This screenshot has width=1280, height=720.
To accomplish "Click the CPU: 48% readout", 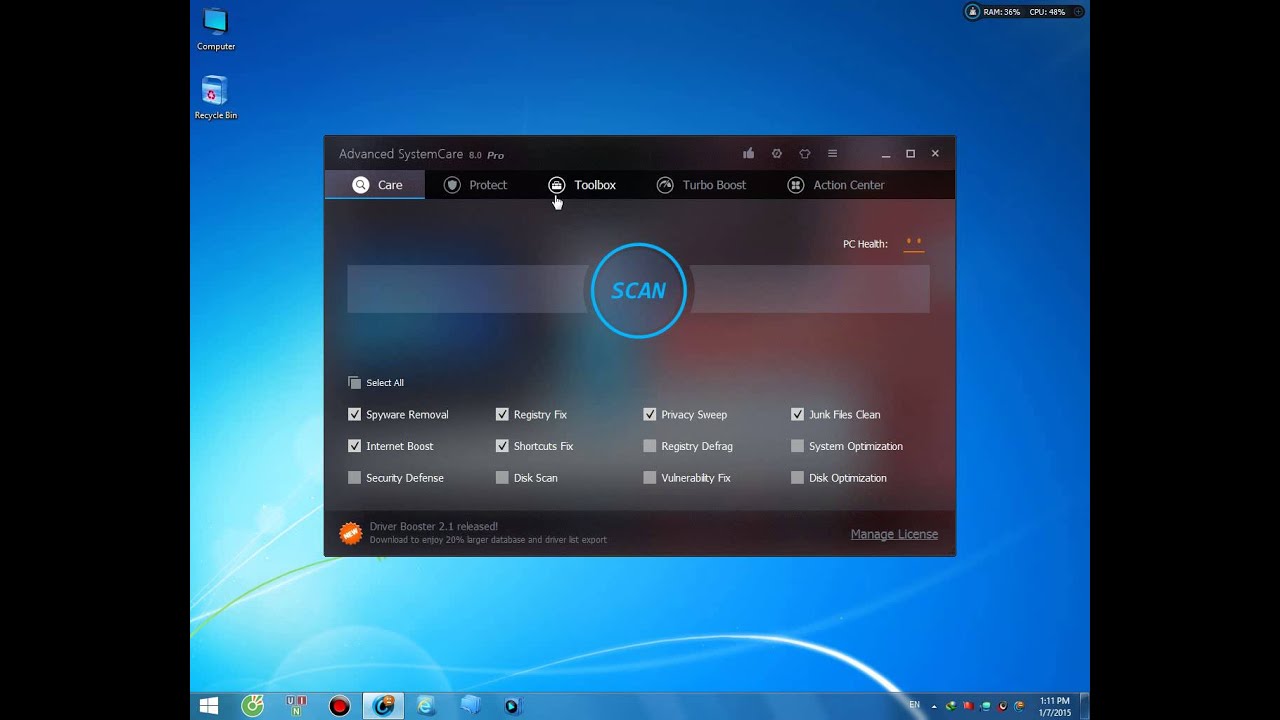I will 1046,12.
